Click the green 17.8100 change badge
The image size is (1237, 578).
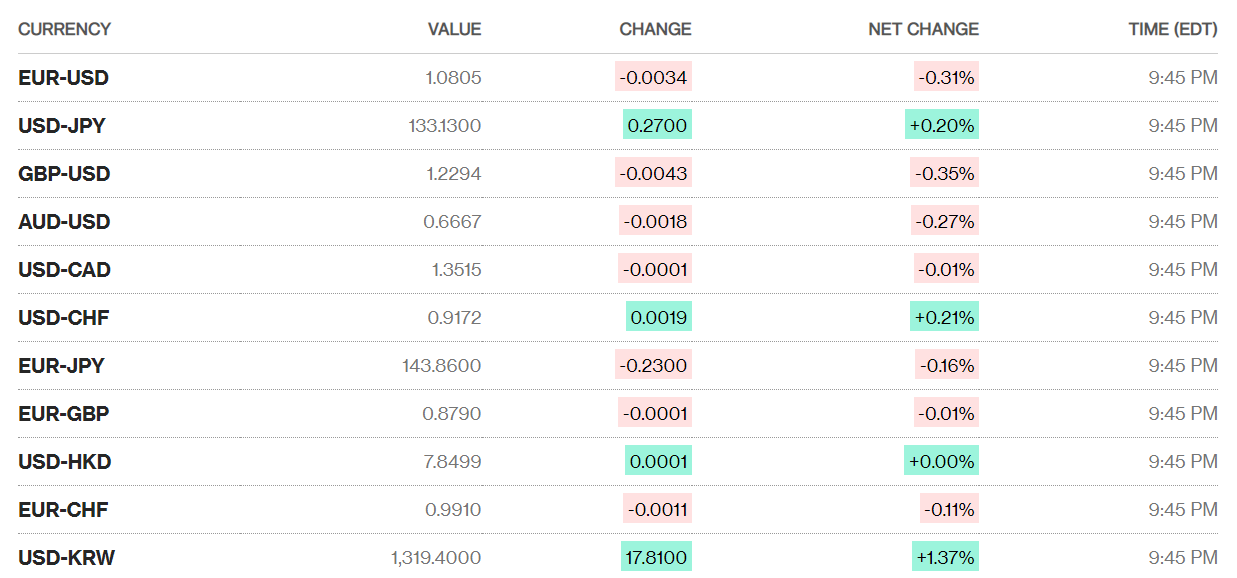click(x=656, y=558)
